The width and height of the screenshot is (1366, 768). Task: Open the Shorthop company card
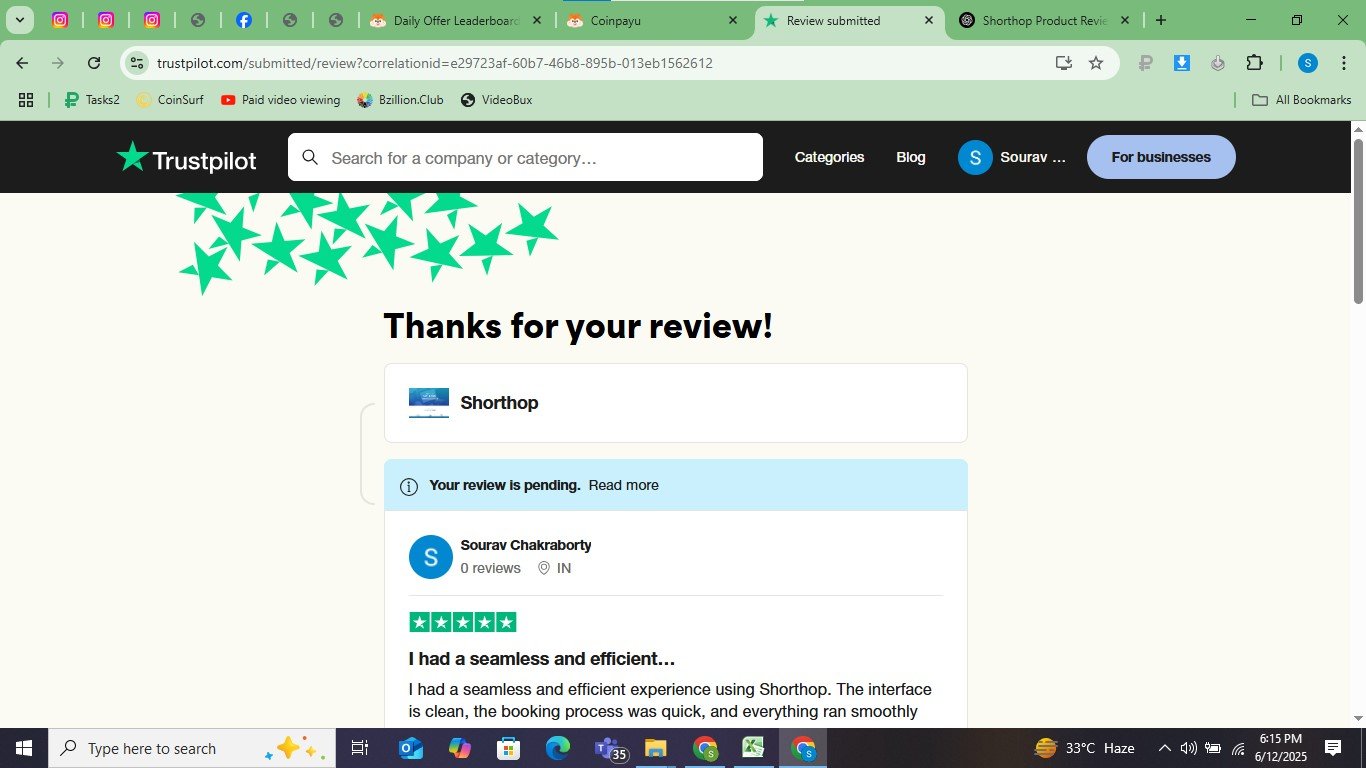pos(676,403)
